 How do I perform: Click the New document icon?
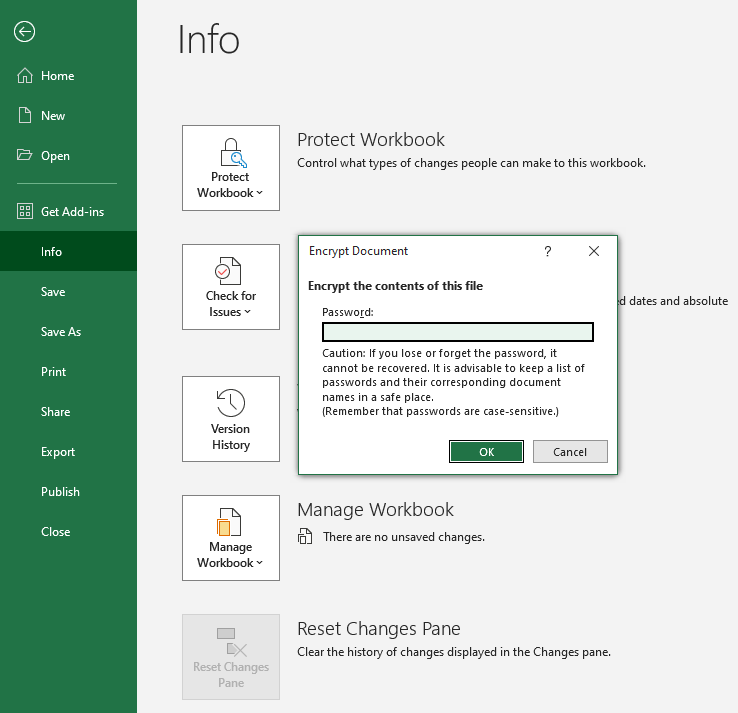click(x=25, y=116)
